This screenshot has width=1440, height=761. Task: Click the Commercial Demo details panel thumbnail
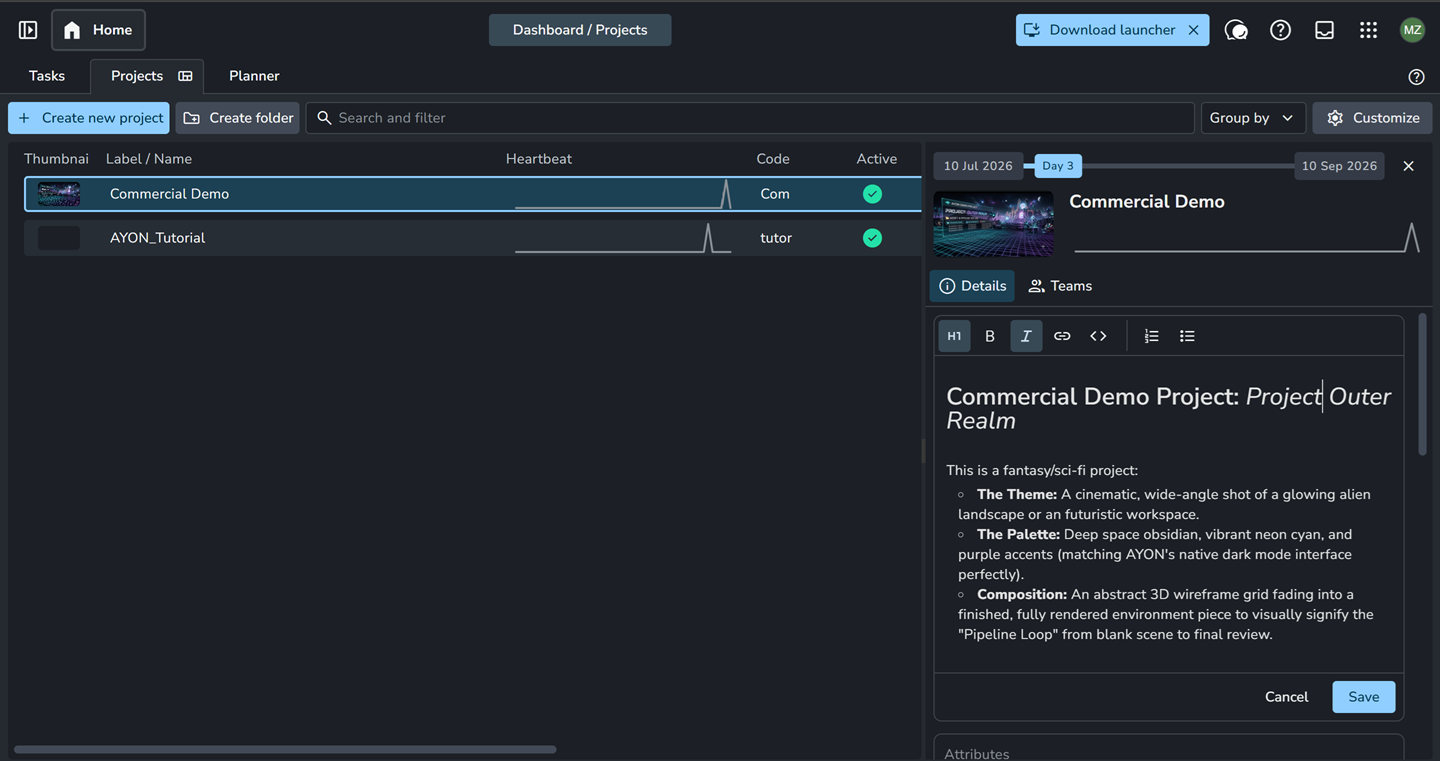coord(993,224)
